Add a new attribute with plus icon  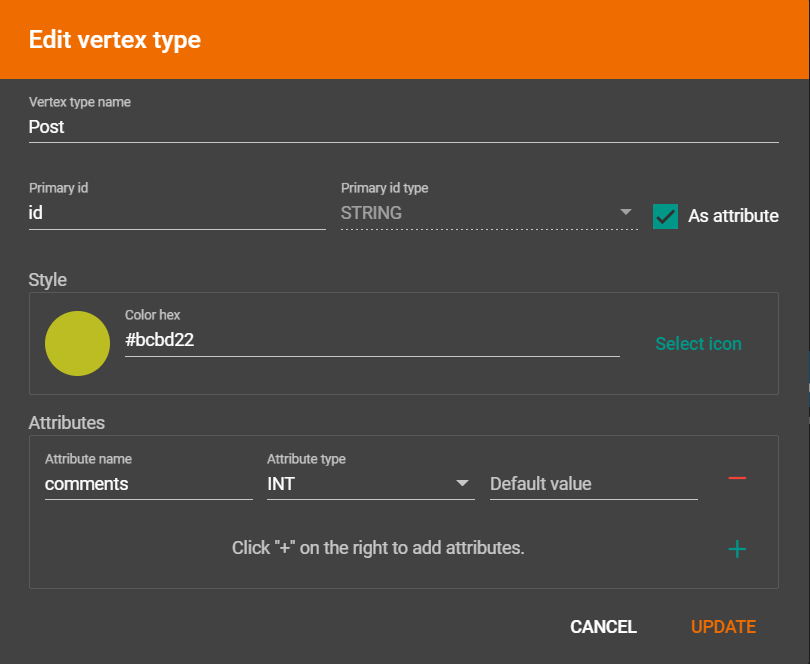[x=737, y=549]
